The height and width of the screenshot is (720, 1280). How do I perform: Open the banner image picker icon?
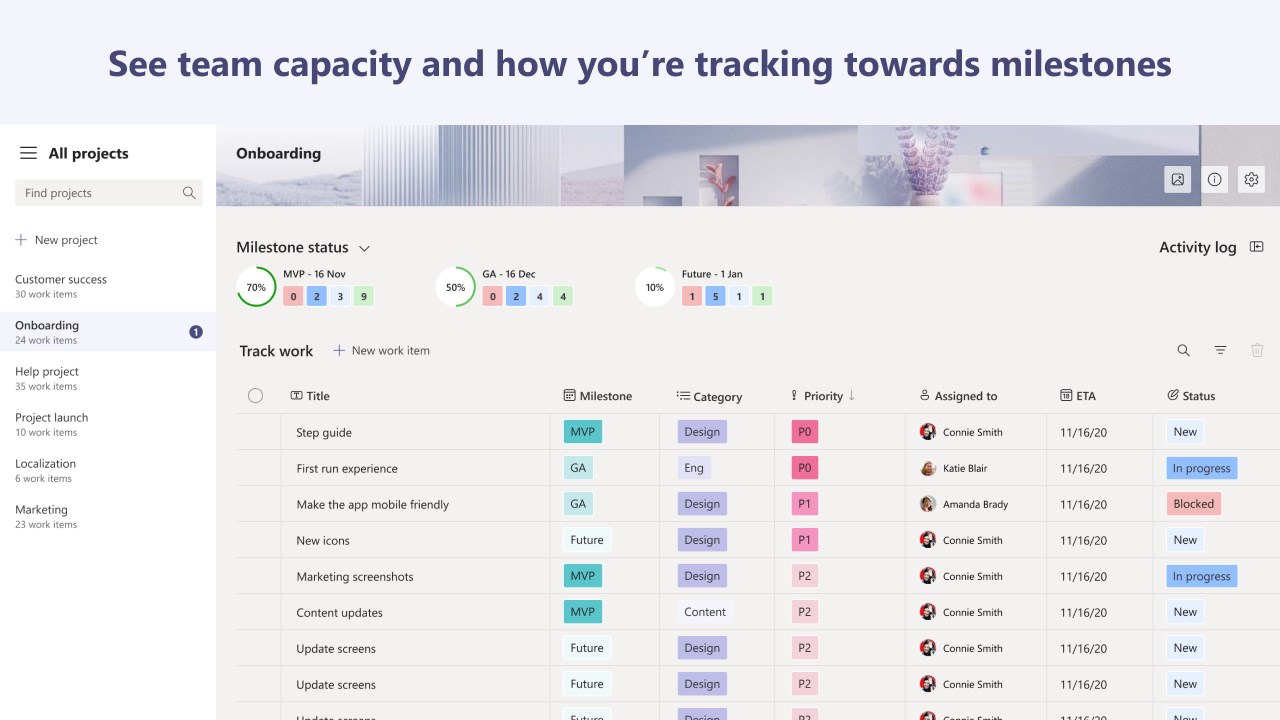click(x=1177, y=179)
